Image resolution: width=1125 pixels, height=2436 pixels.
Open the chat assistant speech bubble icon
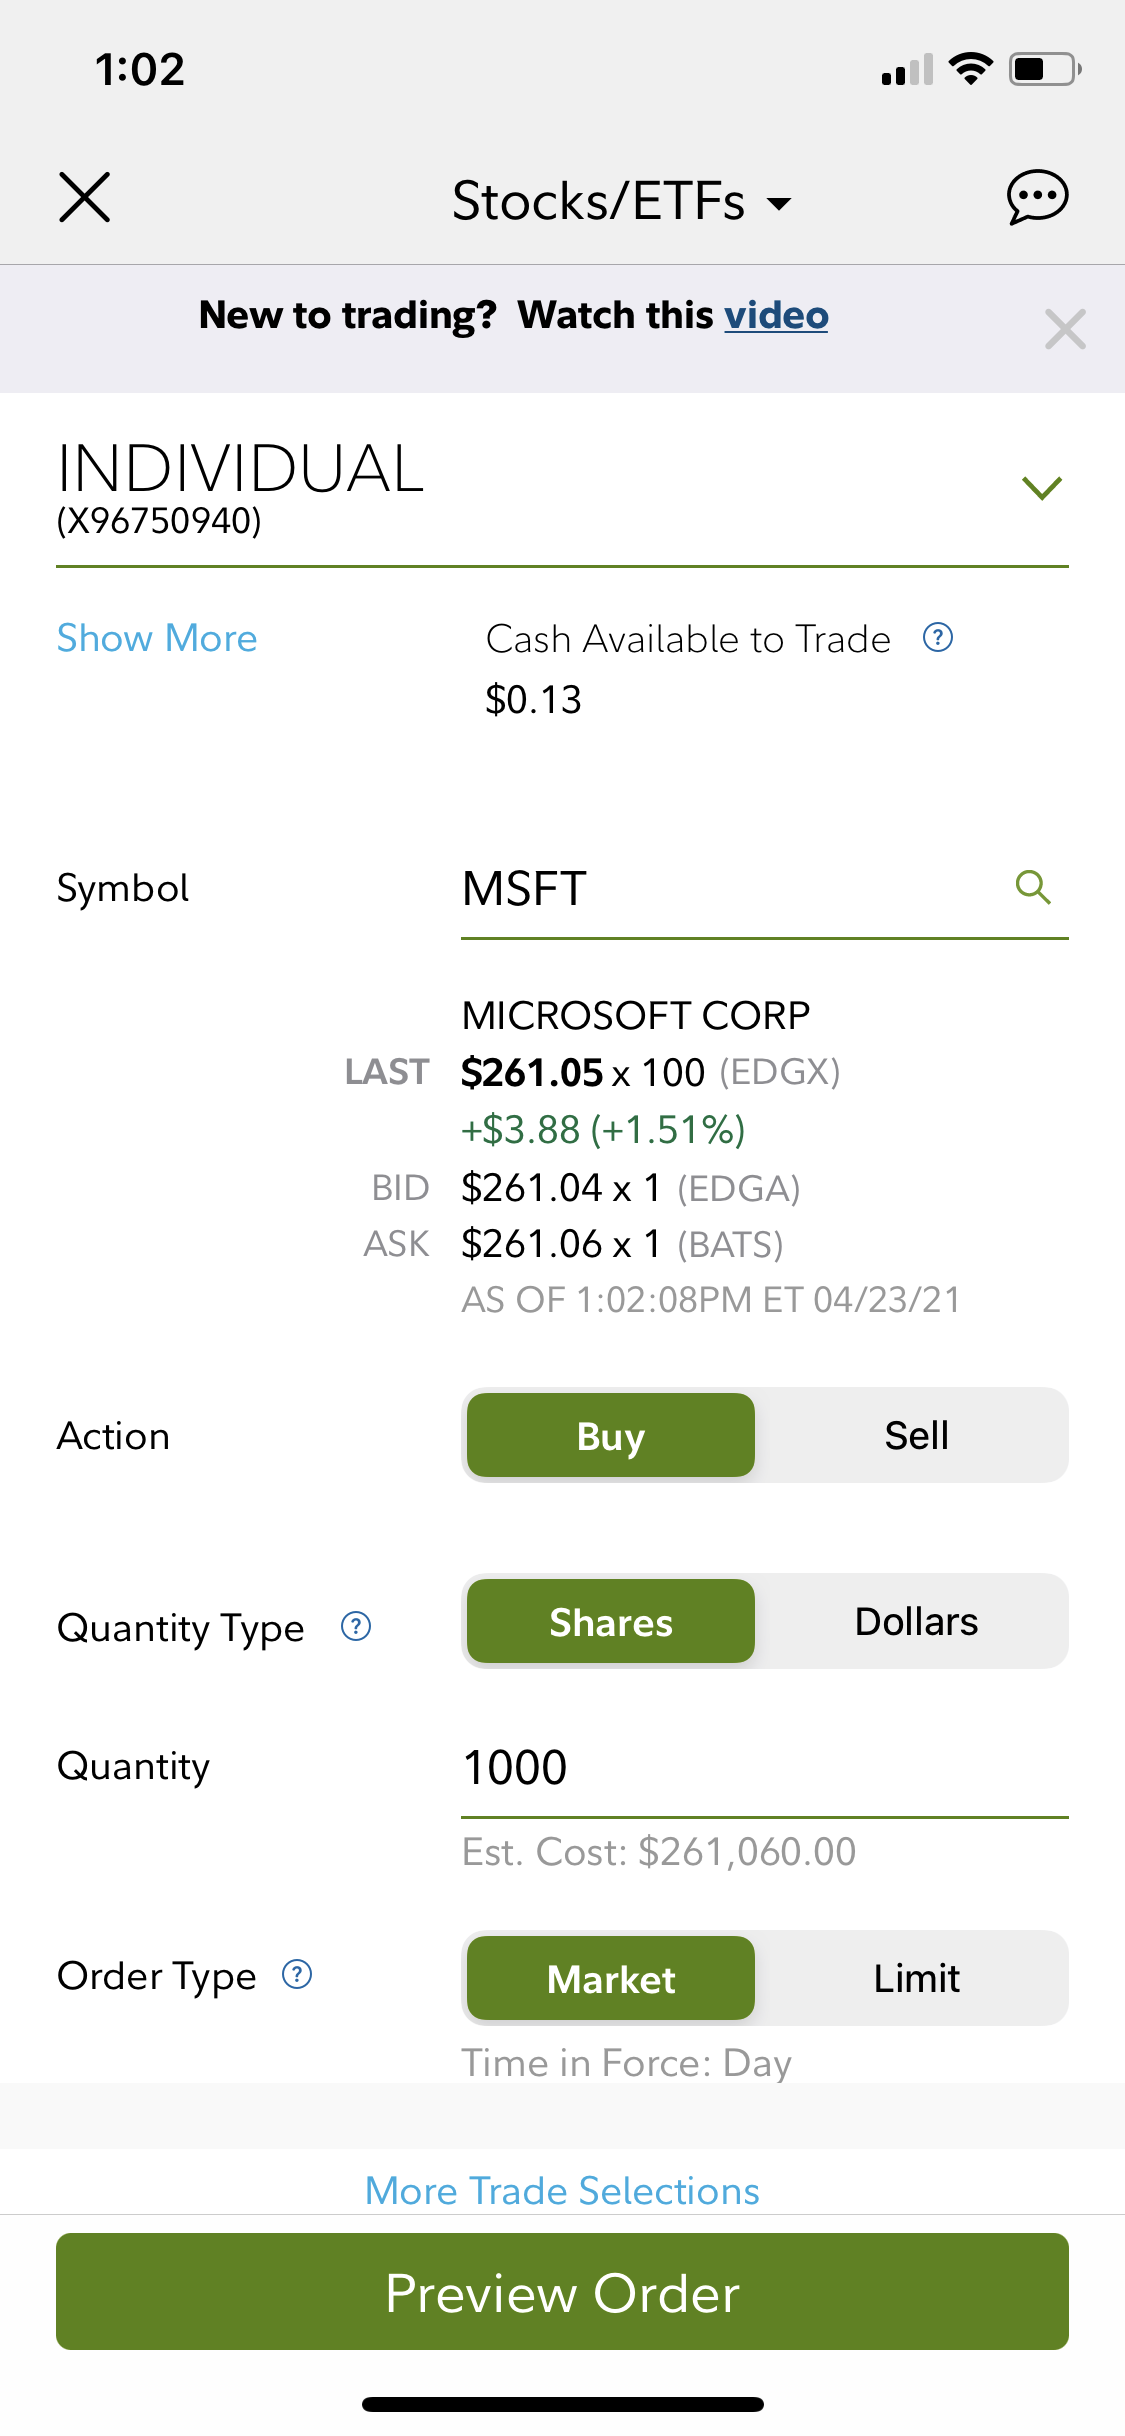click(1037, 197)
